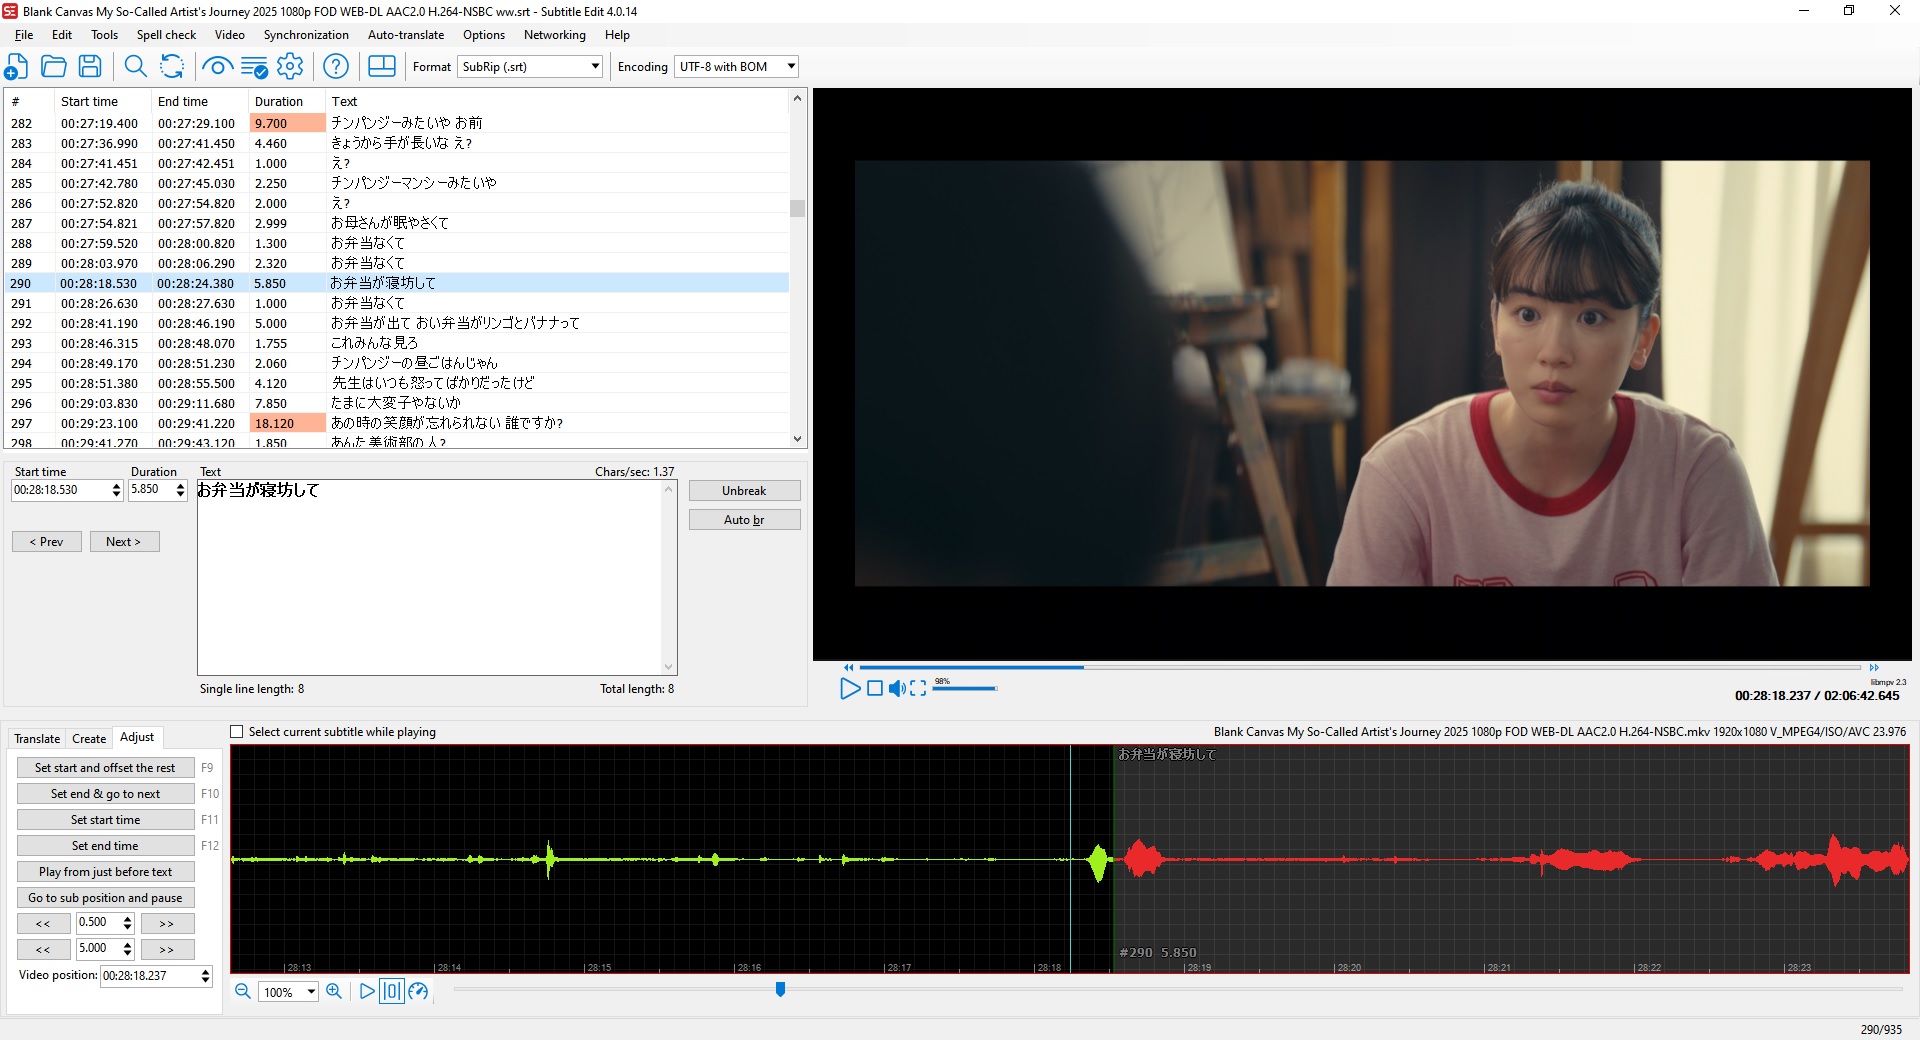Click the Auto br button
The image size is (1920, 1040).
pyautogui.click(x=744, y=520)
